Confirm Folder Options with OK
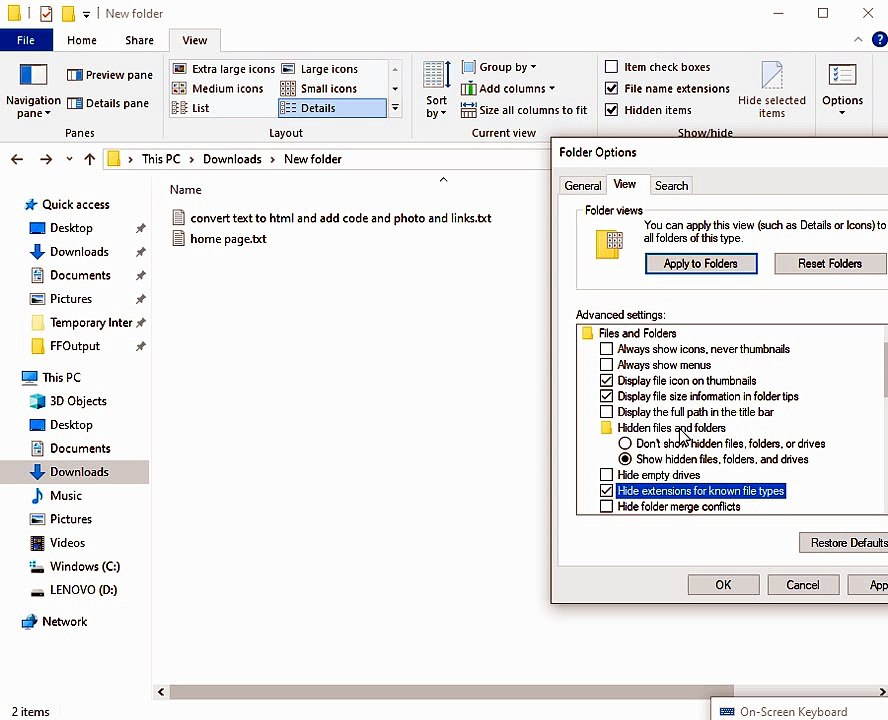888x720 pixels. tap(723, 585)
